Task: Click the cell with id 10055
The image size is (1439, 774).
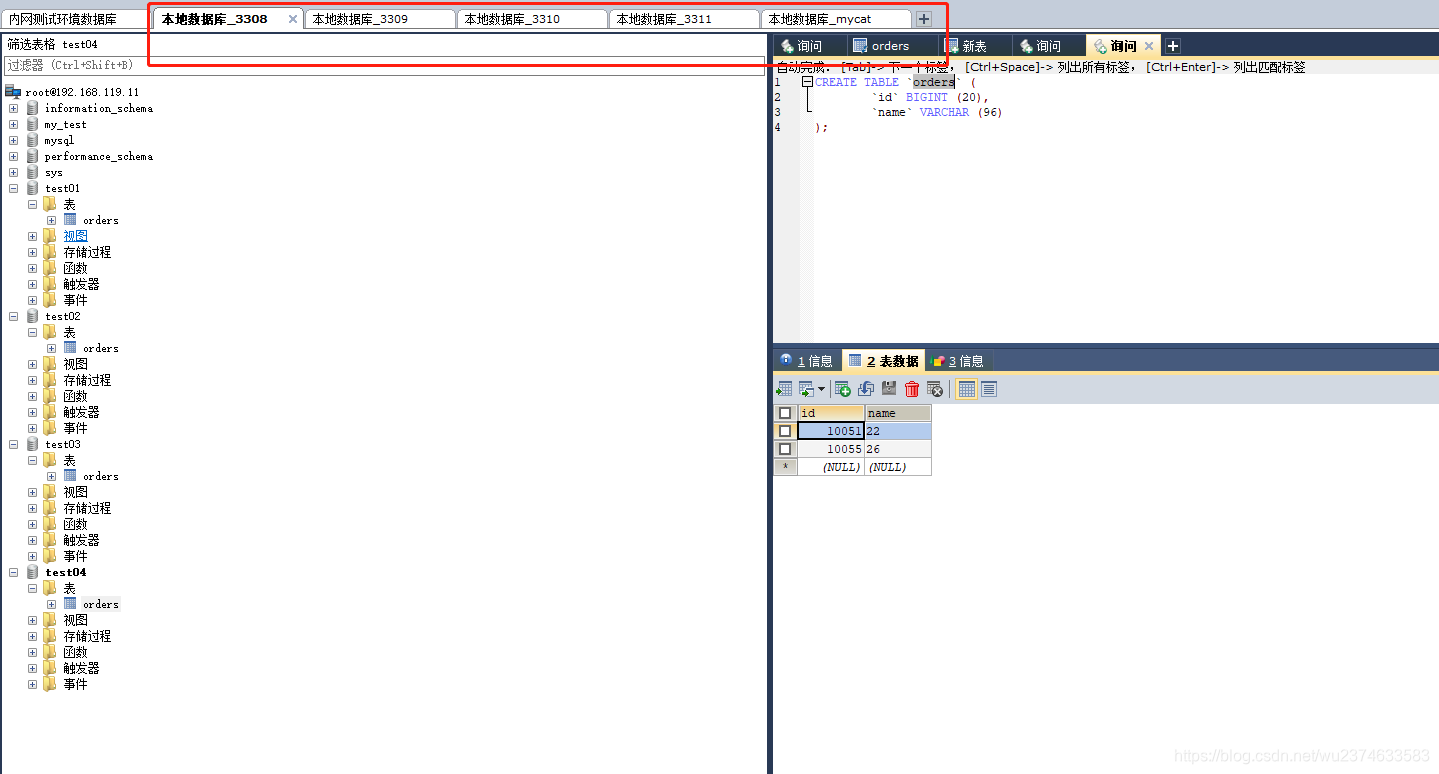Action: 831,449
